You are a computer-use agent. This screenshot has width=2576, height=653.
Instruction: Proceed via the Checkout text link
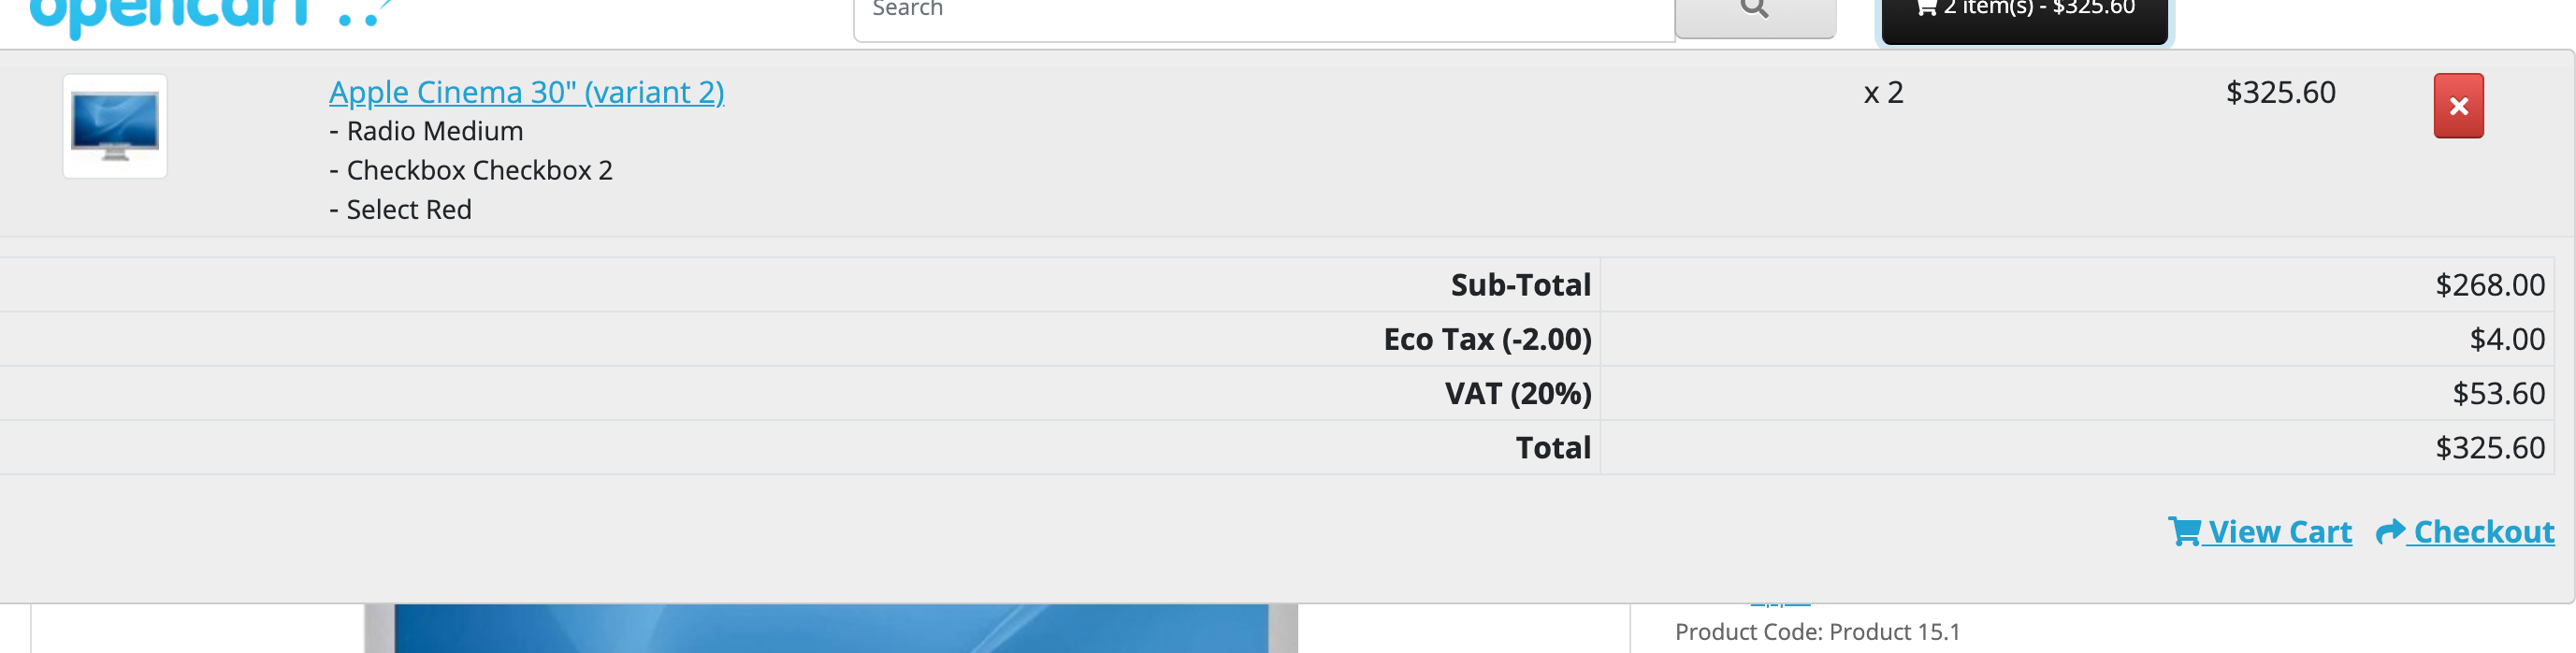pyautogui.click(x=2483, y=532)
